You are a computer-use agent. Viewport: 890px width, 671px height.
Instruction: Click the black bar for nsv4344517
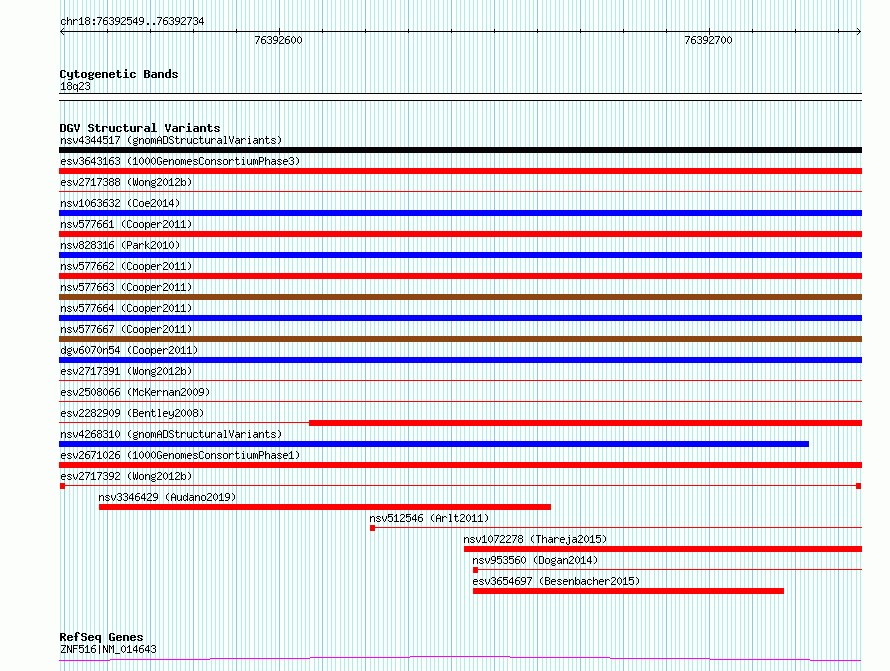(x=460, y=150)
